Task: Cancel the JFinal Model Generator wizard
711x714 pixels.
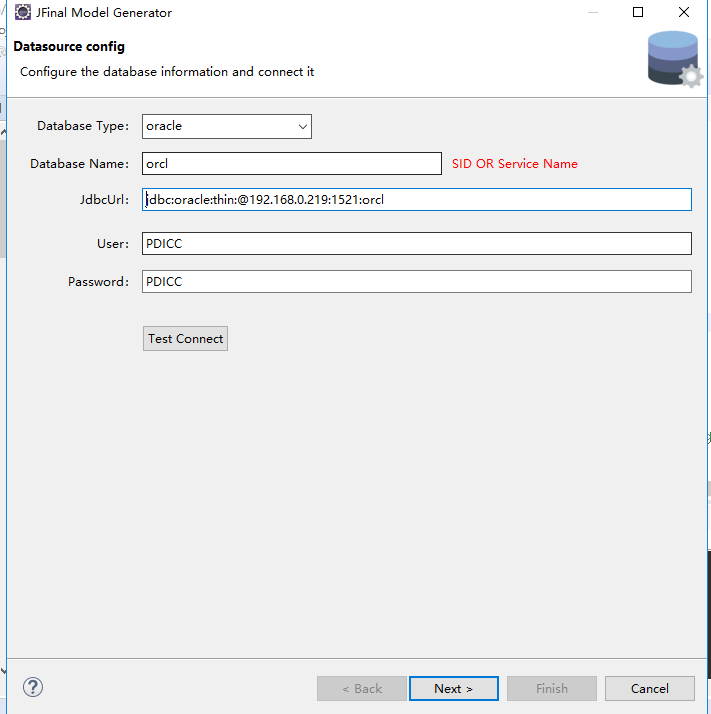Action: click(x=650, y=688)
